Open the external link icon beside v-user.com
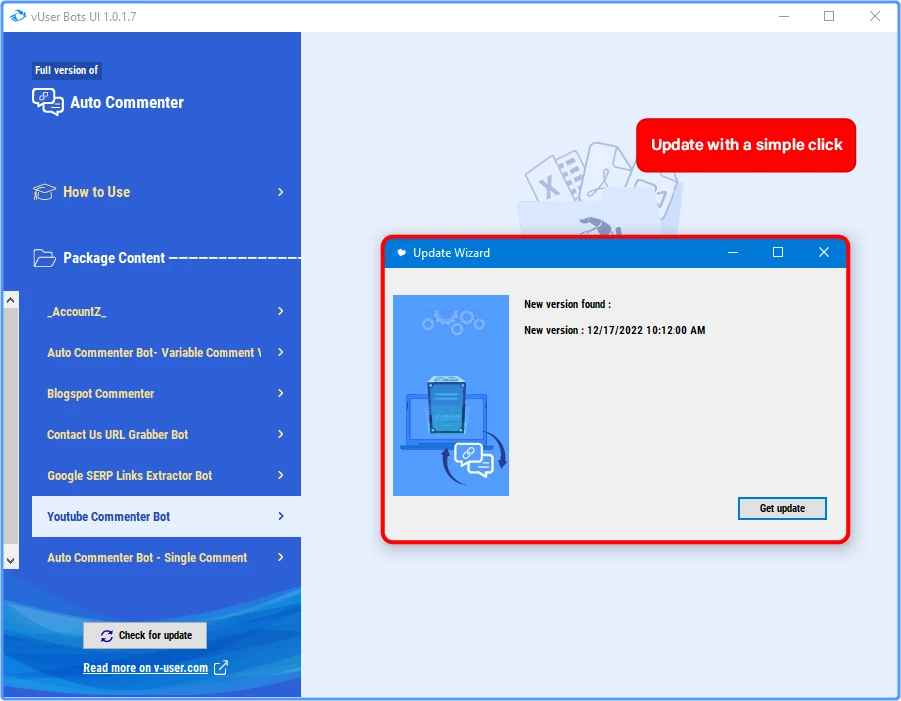This screenshot has width=901, height=701. click(x=221, y=668)
